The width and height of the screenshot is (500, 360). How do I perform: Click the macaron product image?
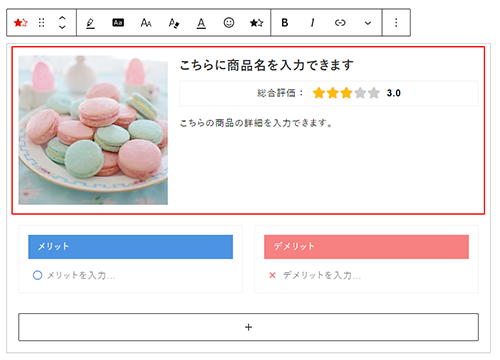(x=93, y=130)
